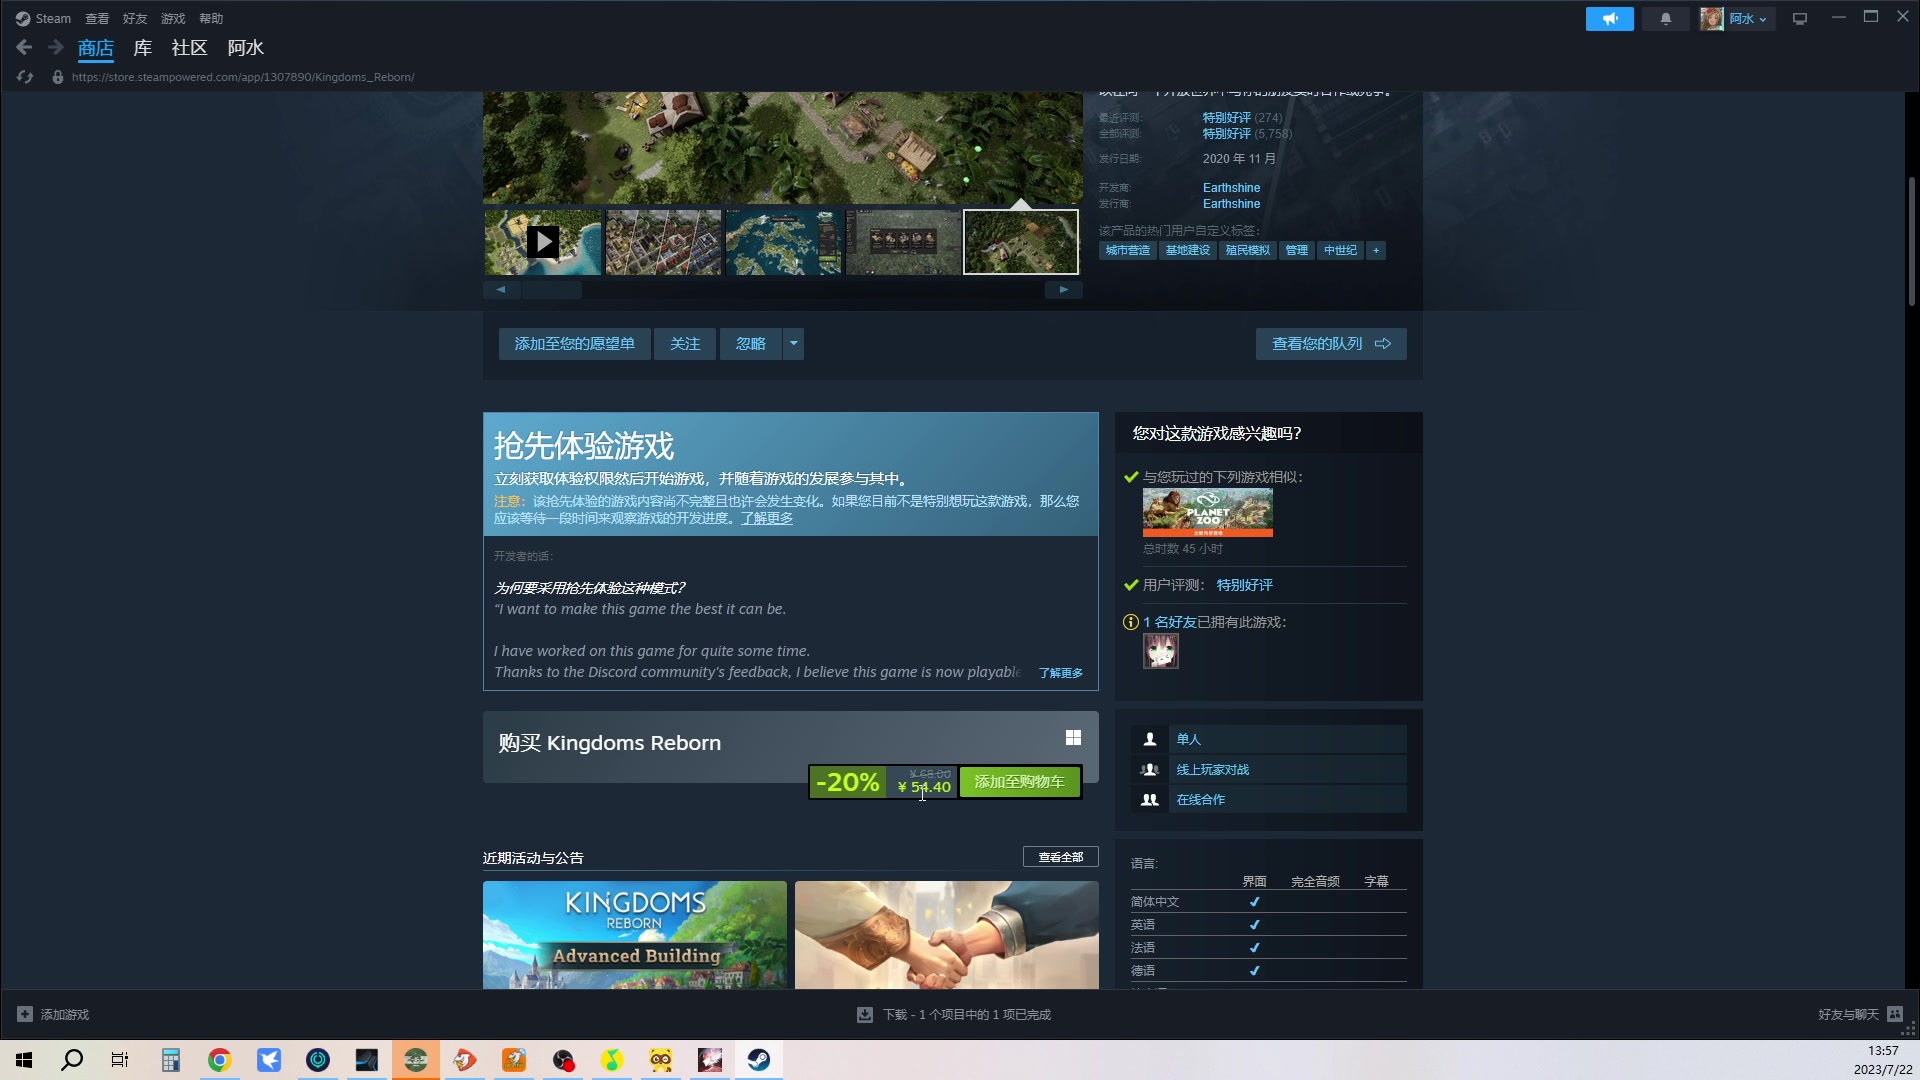Open Task View on the taskbar
Image resolution: width=1920 pixels, height=1080 pixels.
click(120, 1060)
